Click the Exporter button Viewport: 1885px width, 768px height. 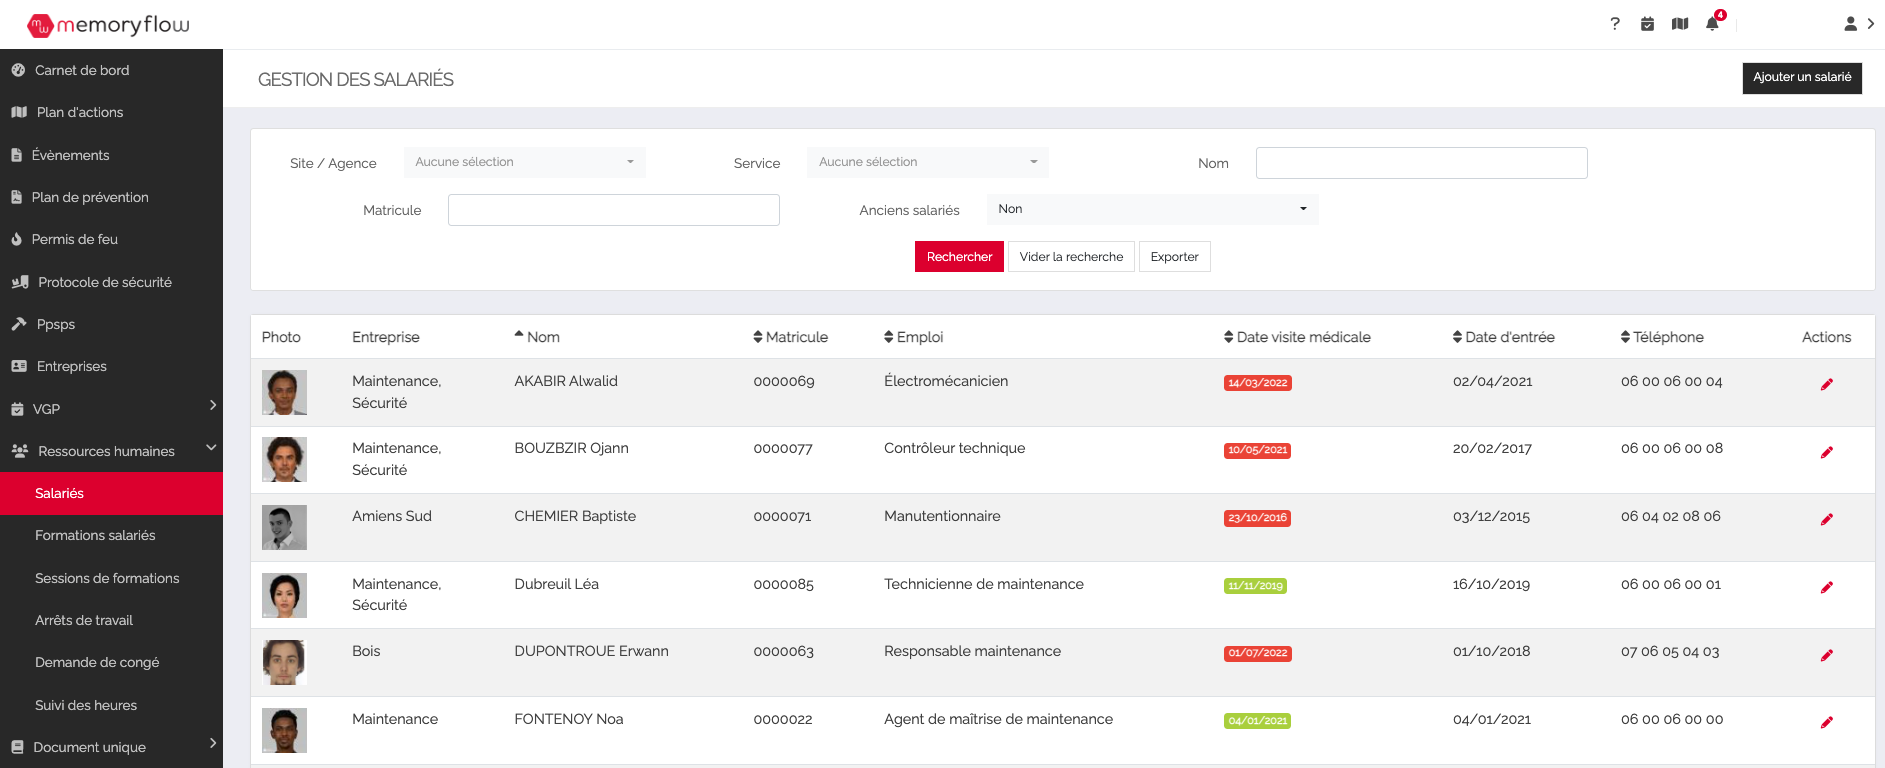tap(1174, 257)
